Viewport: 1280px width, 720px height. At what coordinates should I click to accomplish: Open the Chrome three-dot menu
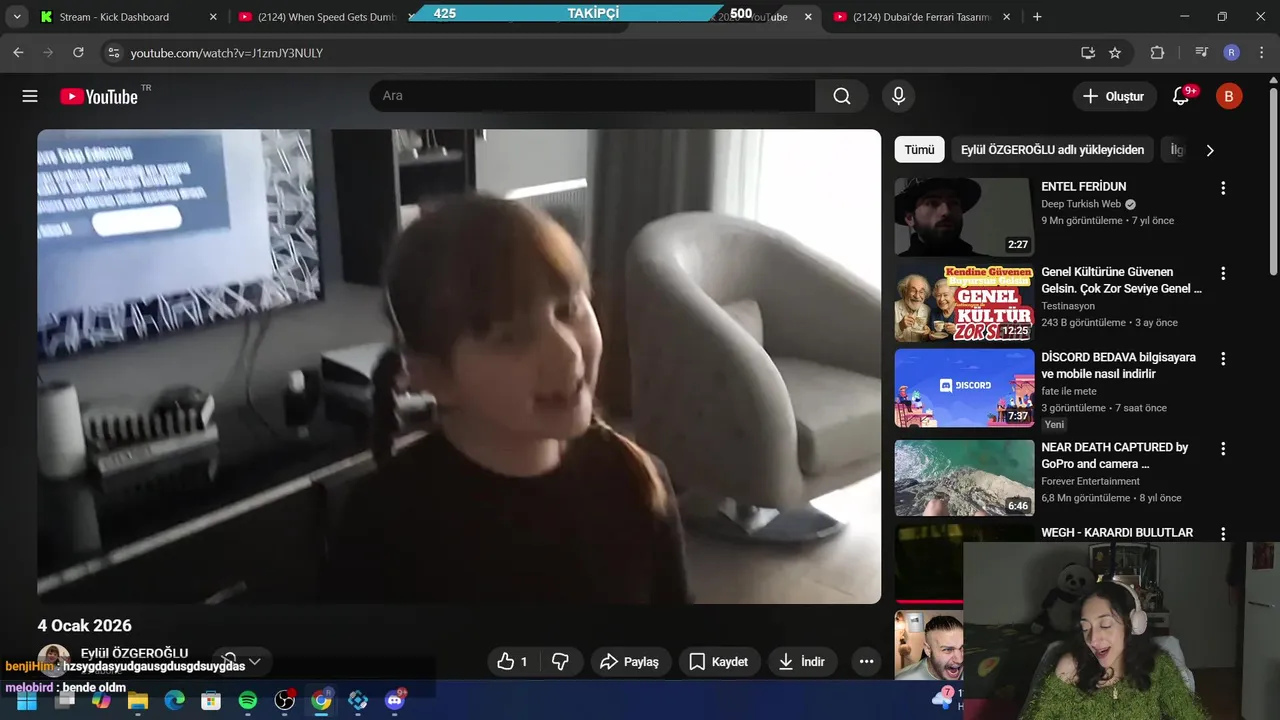point(1261,53)
